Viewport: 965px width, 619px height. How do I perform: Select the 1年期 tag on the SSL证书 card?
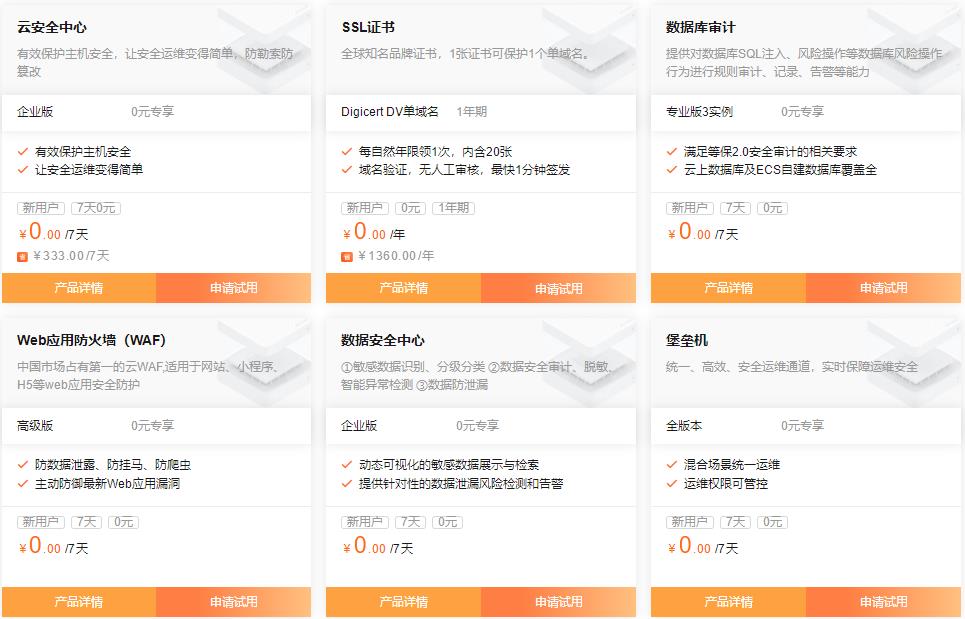click(x=455, y=208)
